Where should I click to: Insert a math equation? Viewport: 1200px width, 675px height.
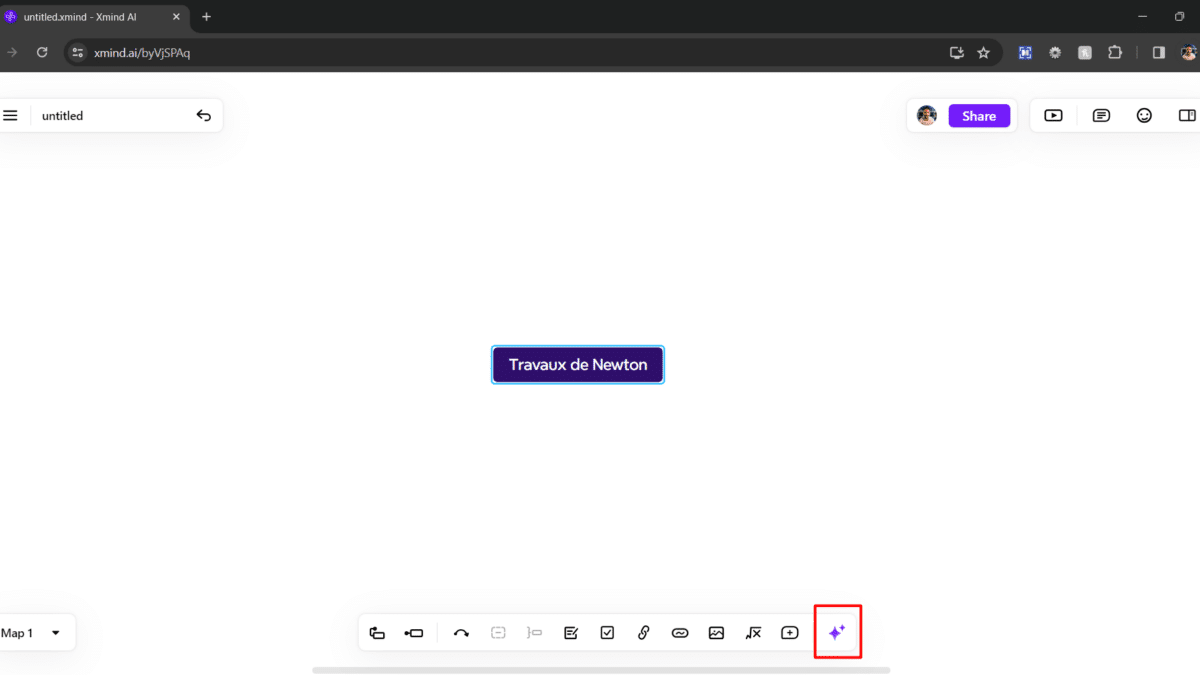point(753,633)
